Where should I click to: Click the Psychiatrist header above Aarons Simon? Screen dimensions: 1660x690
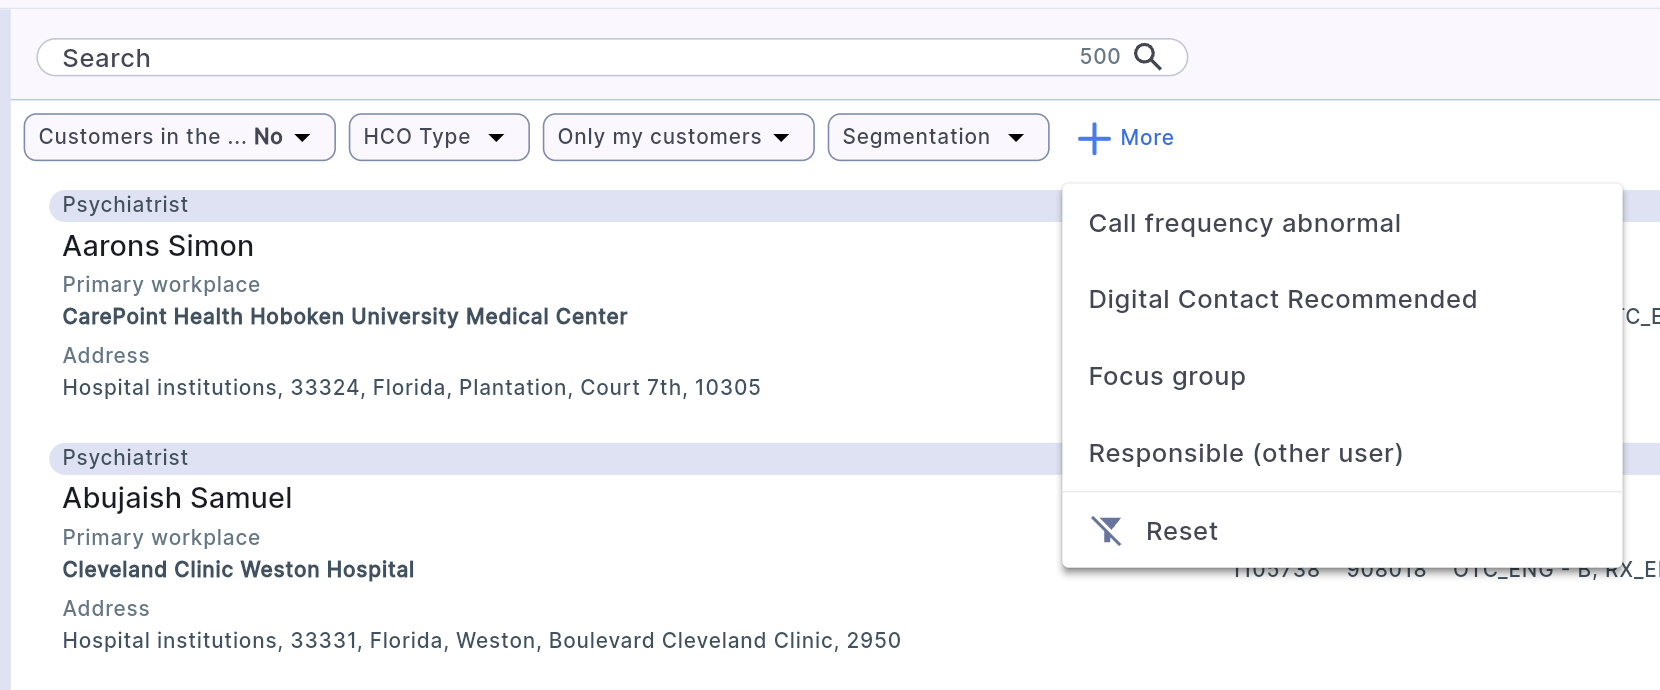click(125, 205)
